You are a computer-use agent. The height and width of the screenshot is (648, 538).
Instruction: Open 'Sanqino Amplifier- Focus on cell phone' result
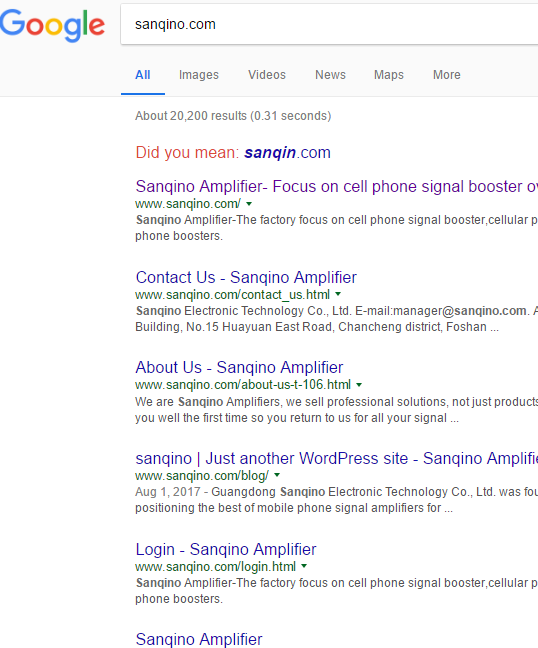(337, 186)
